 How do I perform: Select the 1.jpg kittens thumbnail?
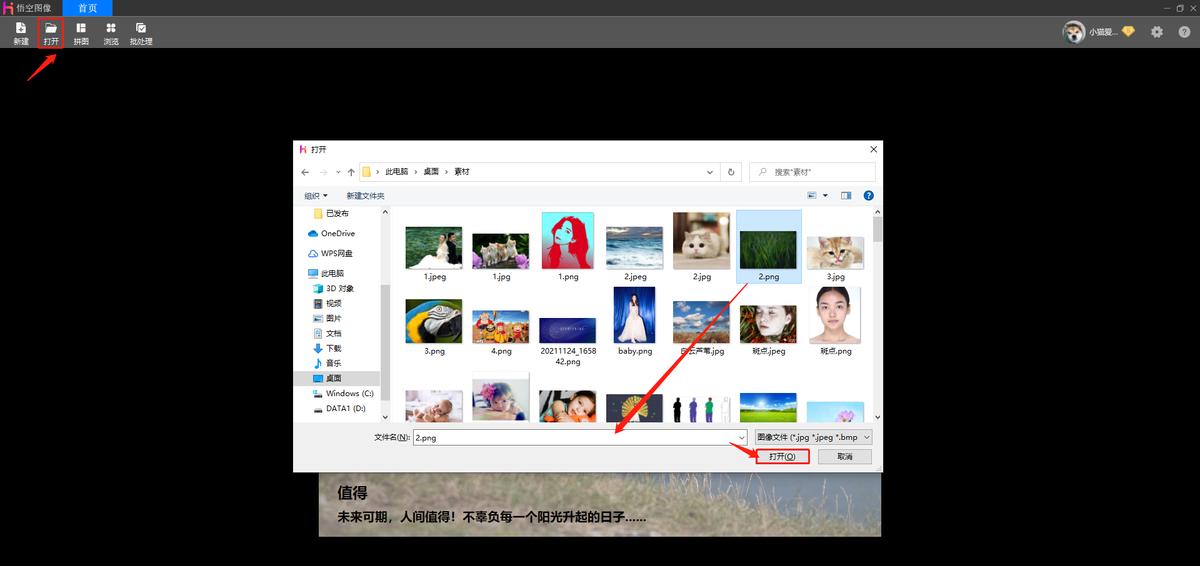click(x=501, y=253)
